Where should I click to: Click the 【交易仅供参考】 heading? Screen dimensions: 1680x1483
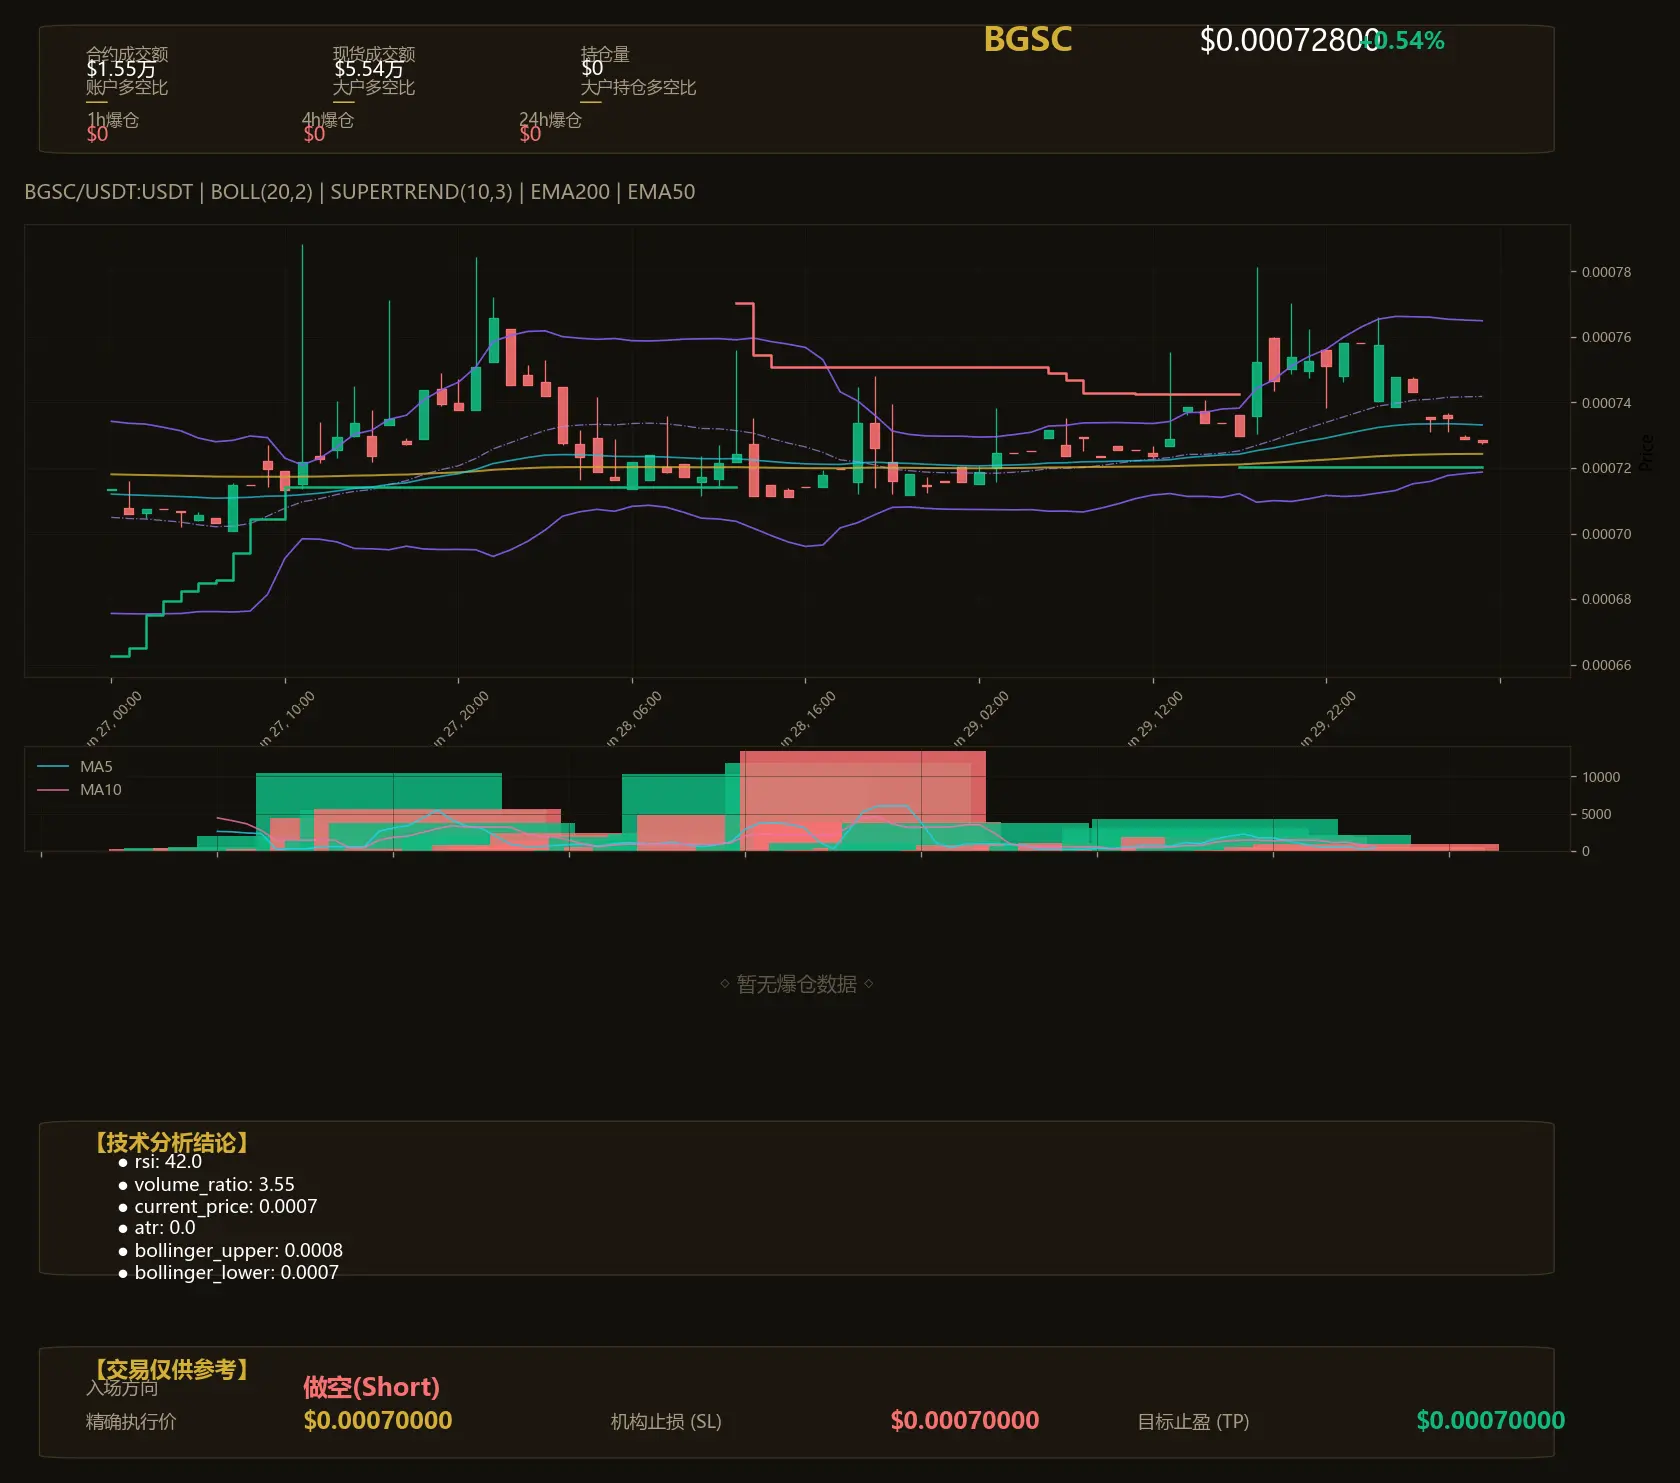(171, 1369)
